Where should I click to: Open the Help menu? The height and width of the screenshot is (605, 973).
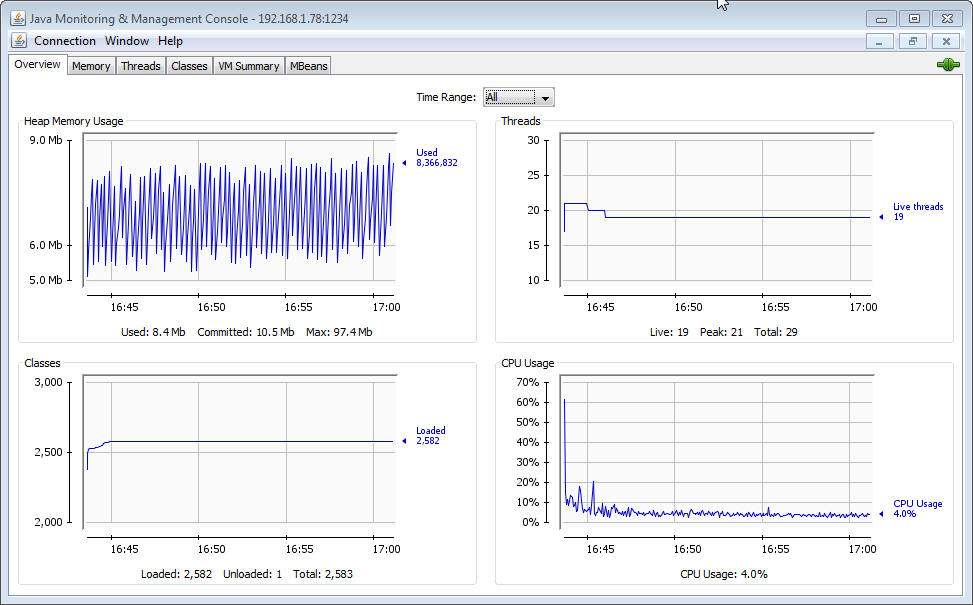(x=170, y=41)
